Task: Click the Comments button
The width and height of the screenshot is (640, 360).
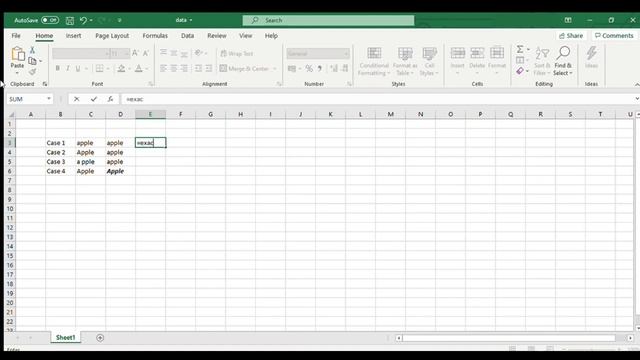Action: (614, 36)
